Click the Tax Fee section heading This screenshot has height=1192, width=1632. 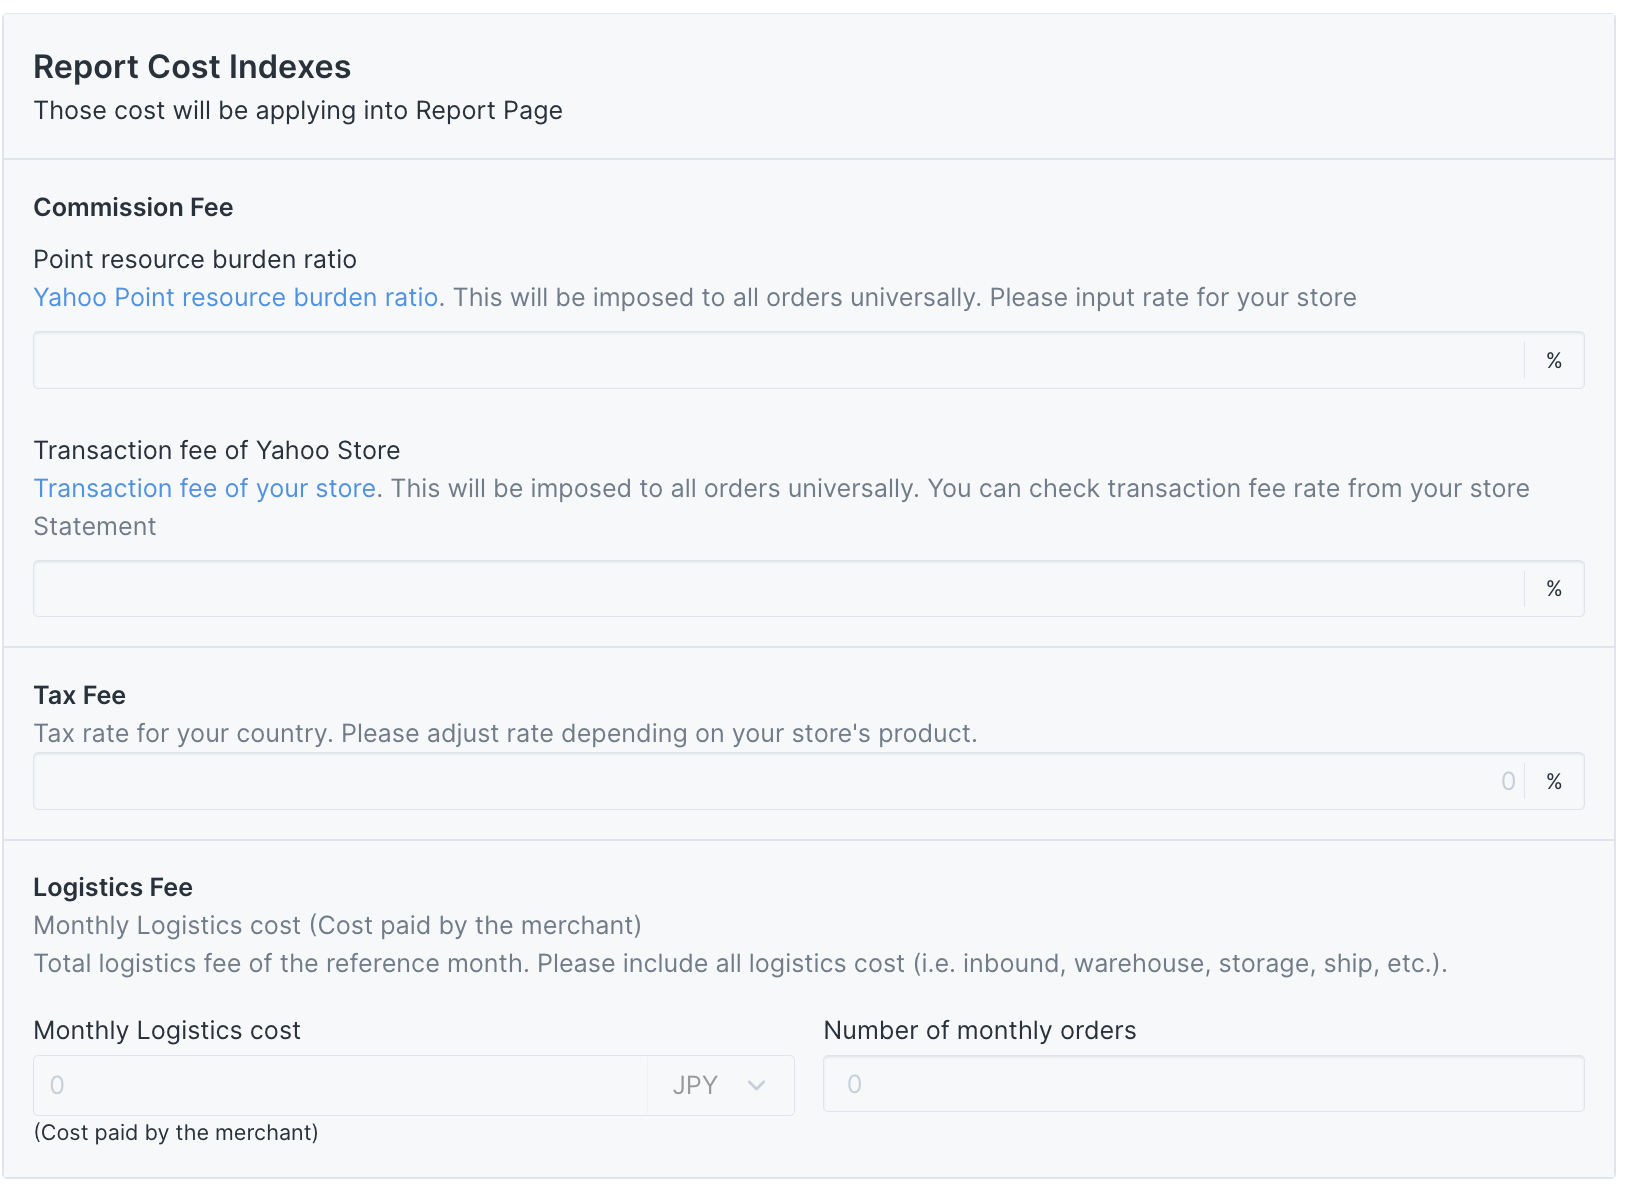click(x=80, y=696)
